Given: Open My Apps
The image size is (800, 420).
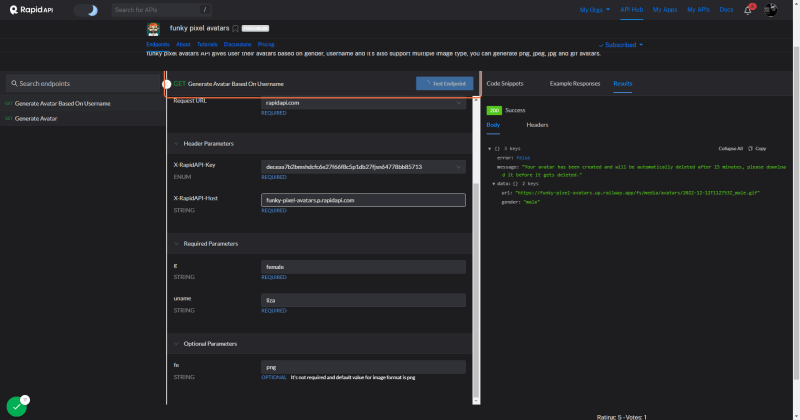Looking at the screenshot, I should 665,10.
